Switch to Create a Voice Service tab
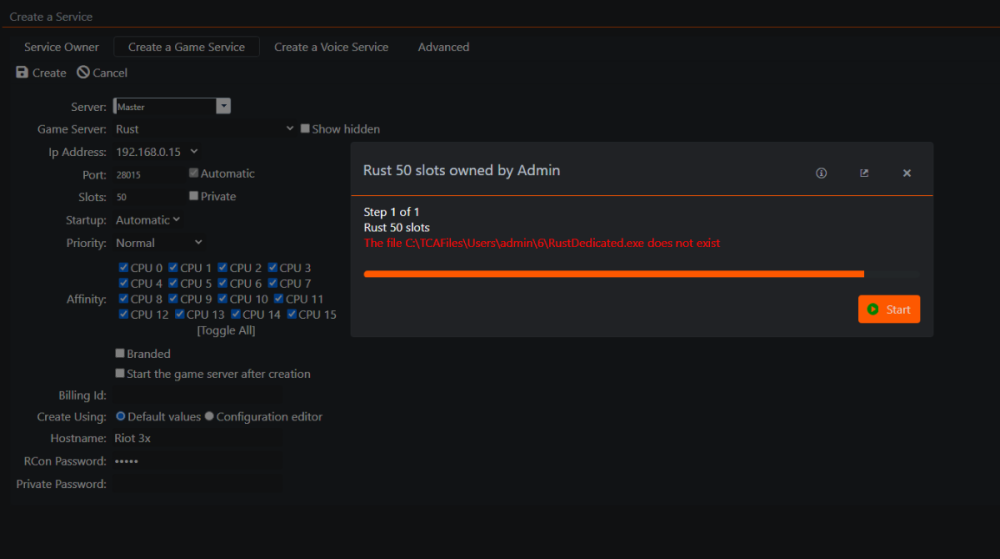The image size is (1000, 559). 331,47
